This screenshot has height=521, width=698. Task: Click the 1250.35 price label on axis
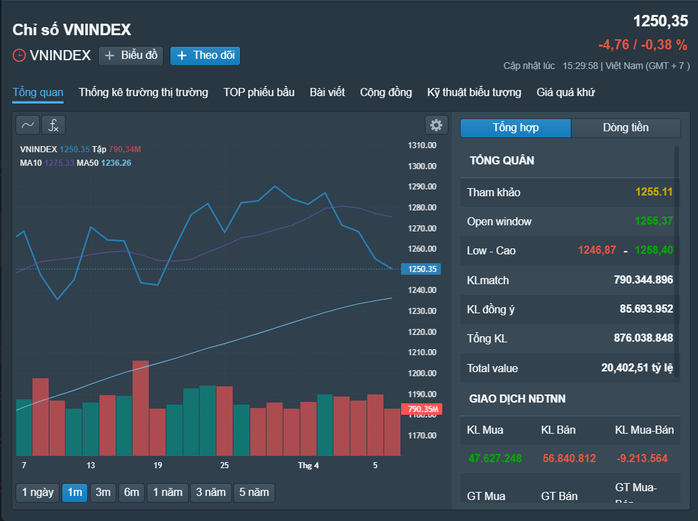click(x=421, y=269)
